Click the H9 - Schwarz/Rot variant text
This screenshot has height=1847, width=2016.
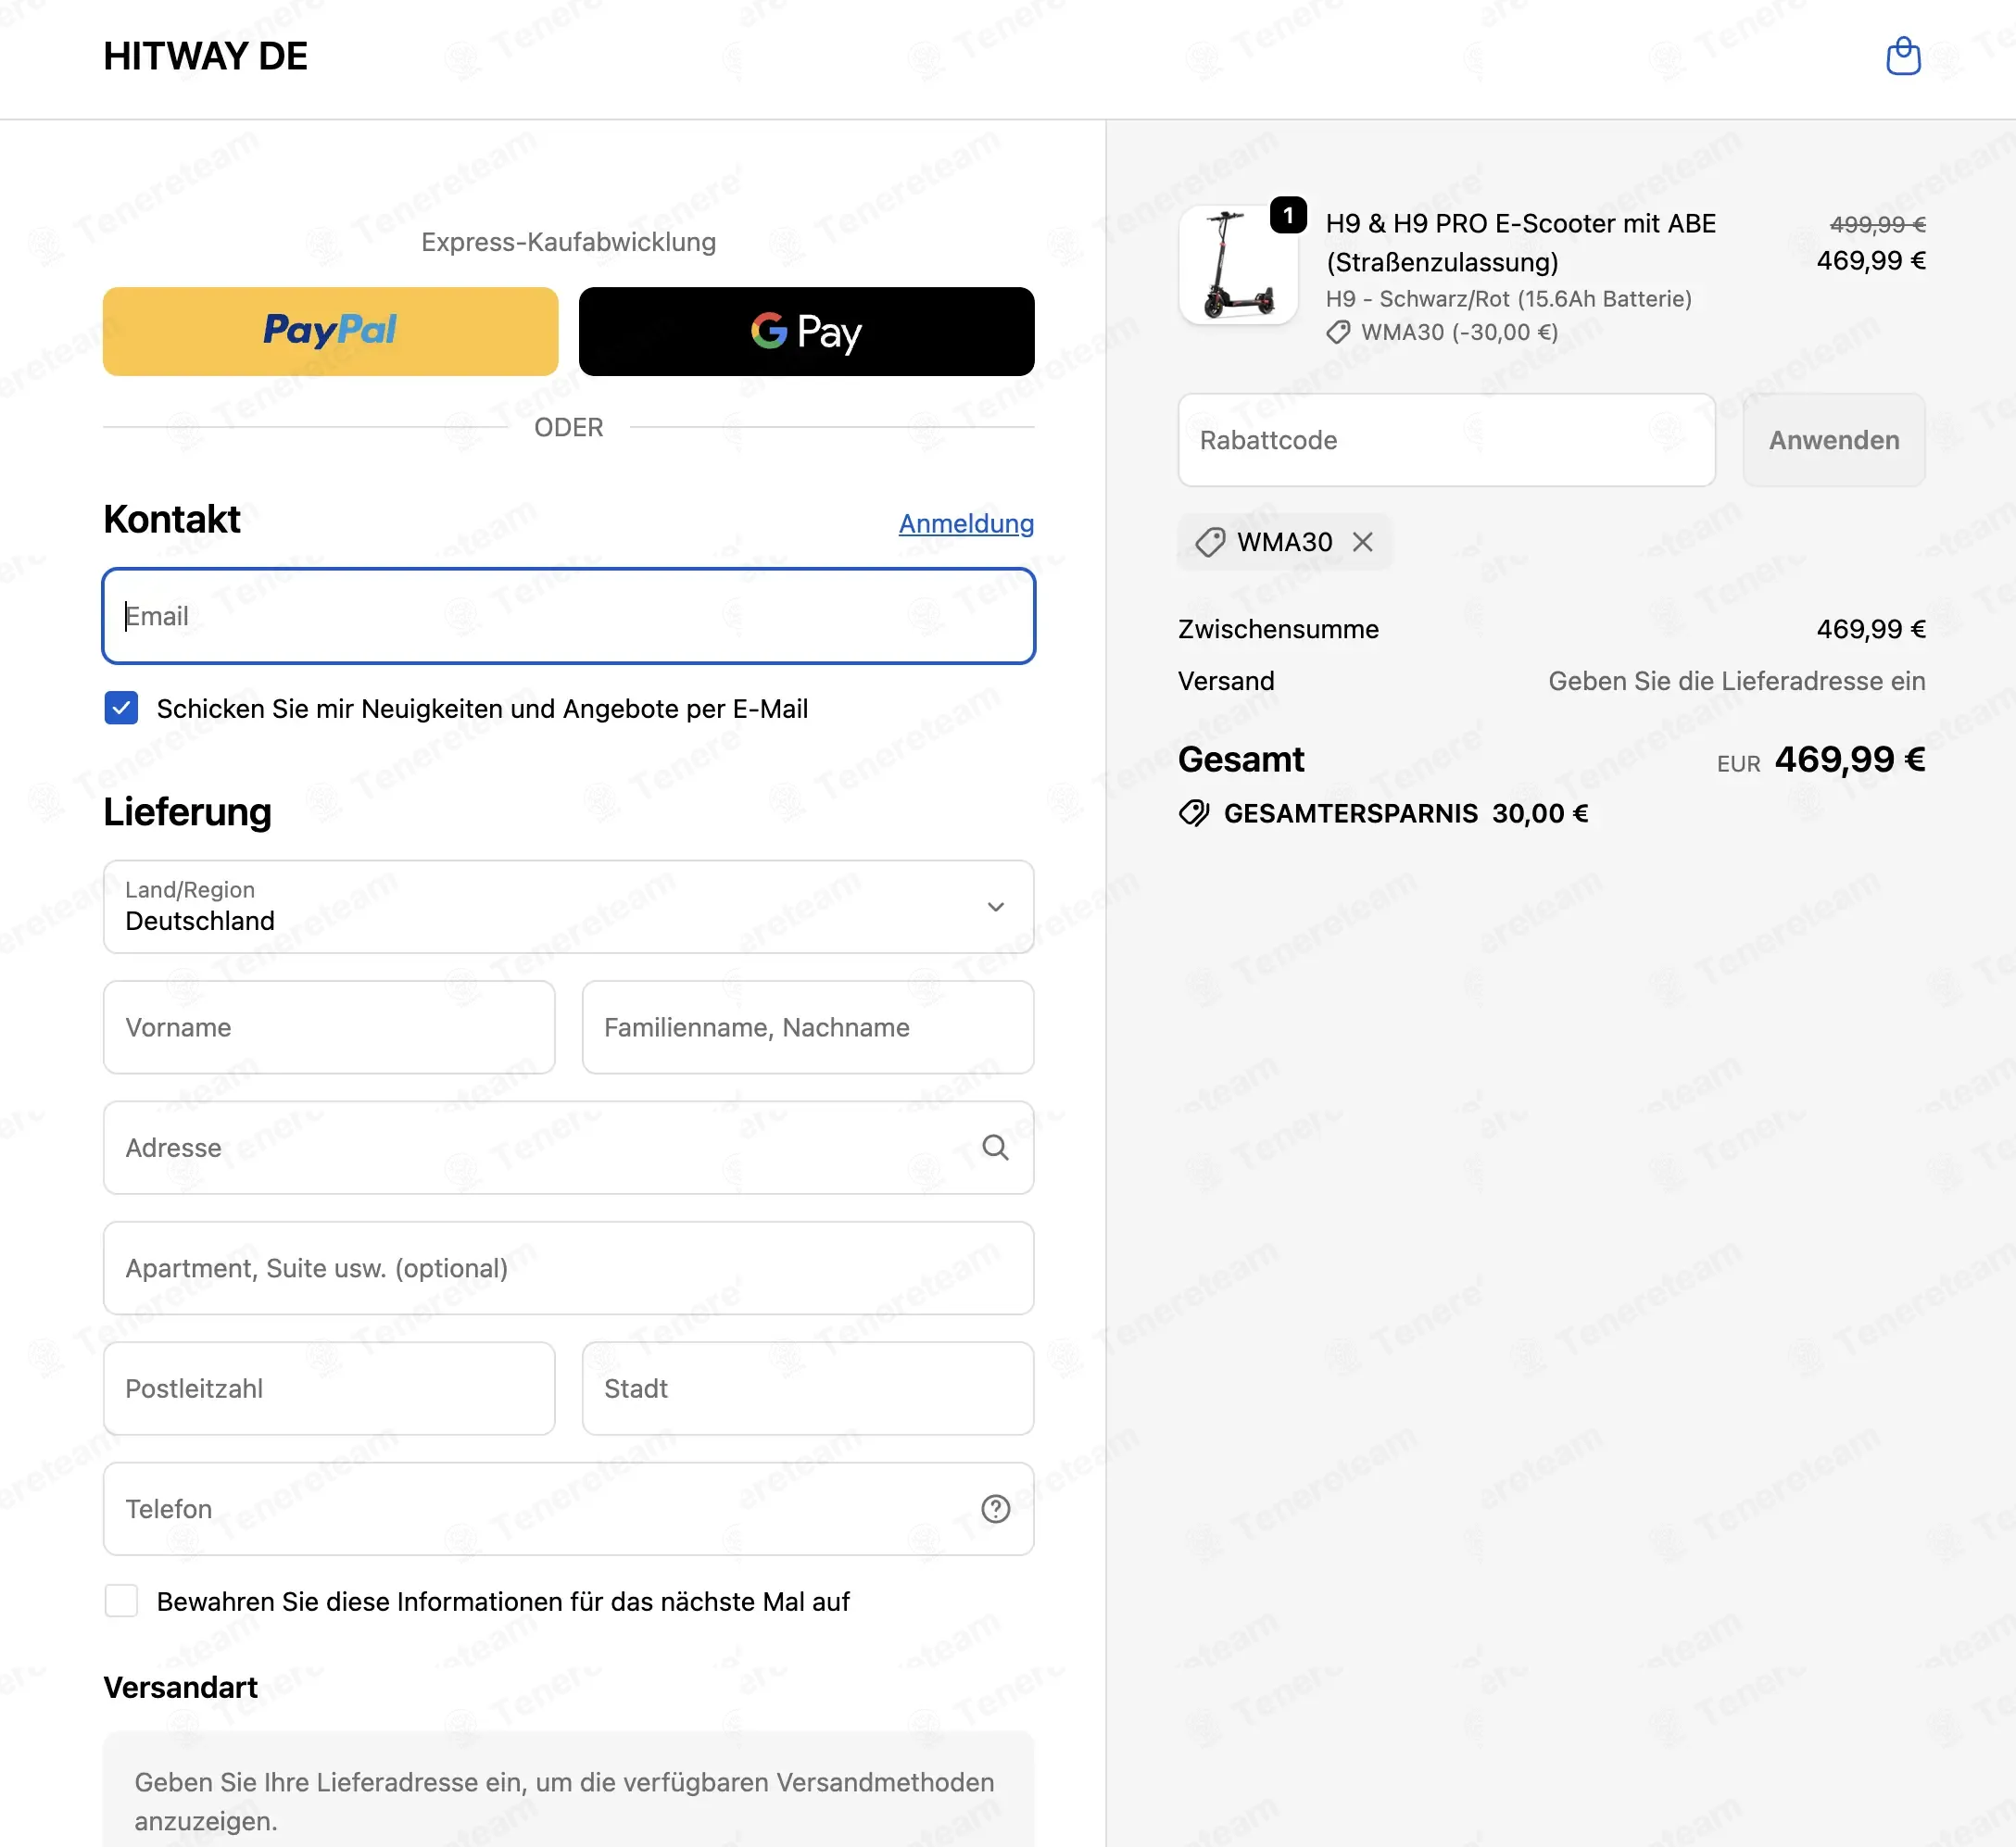[1508, 298]
